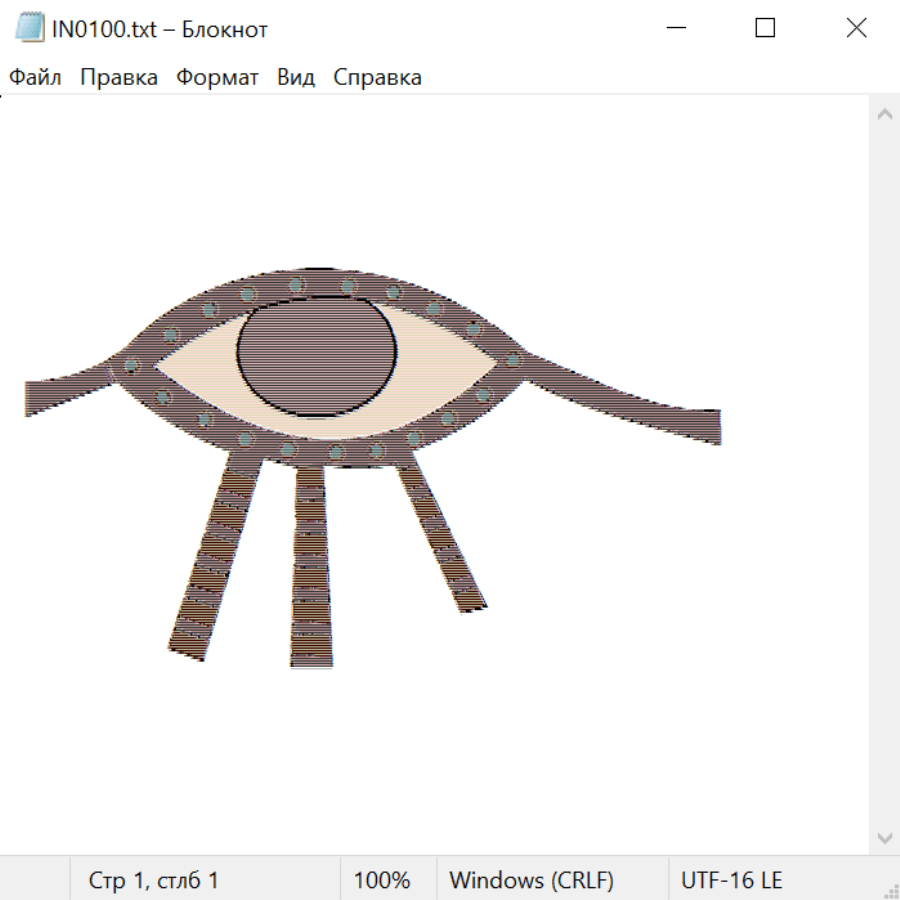This screenshot has height=900, width=900.
Task: Select the Справка menu
Action: tap(377, 78)
